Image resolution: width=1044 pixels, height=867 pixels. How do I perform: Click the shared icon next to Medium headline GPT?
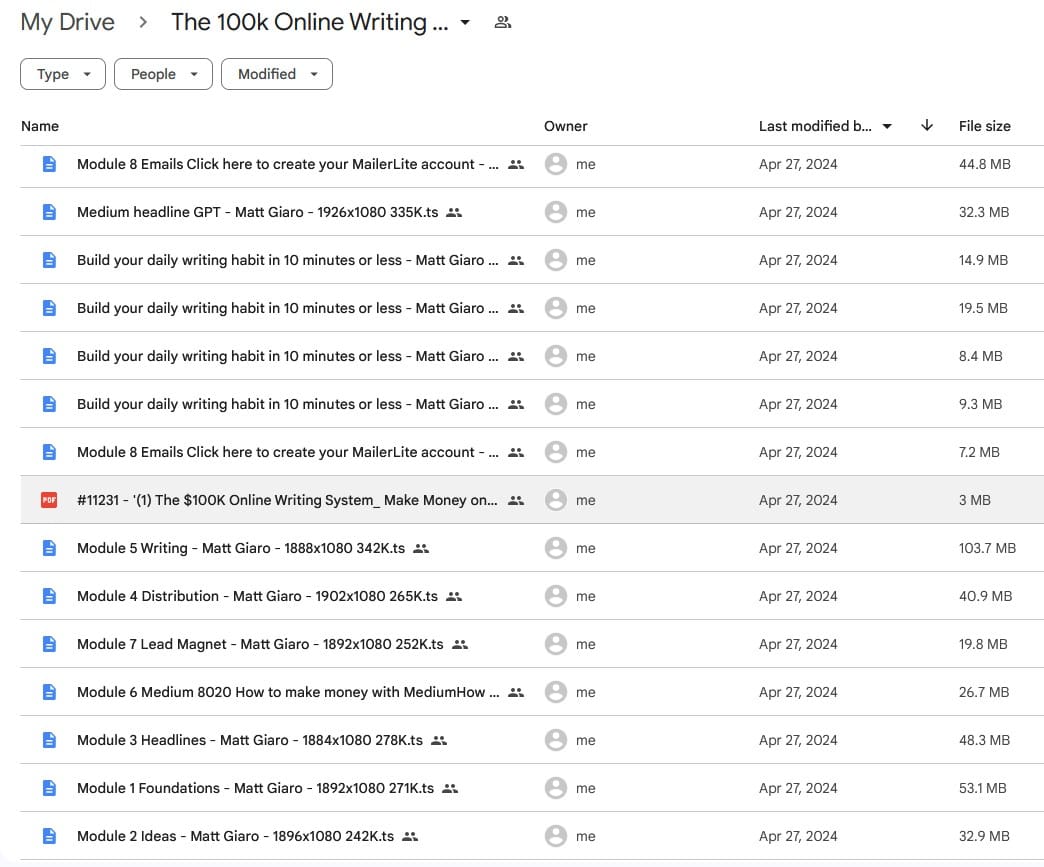454,212
